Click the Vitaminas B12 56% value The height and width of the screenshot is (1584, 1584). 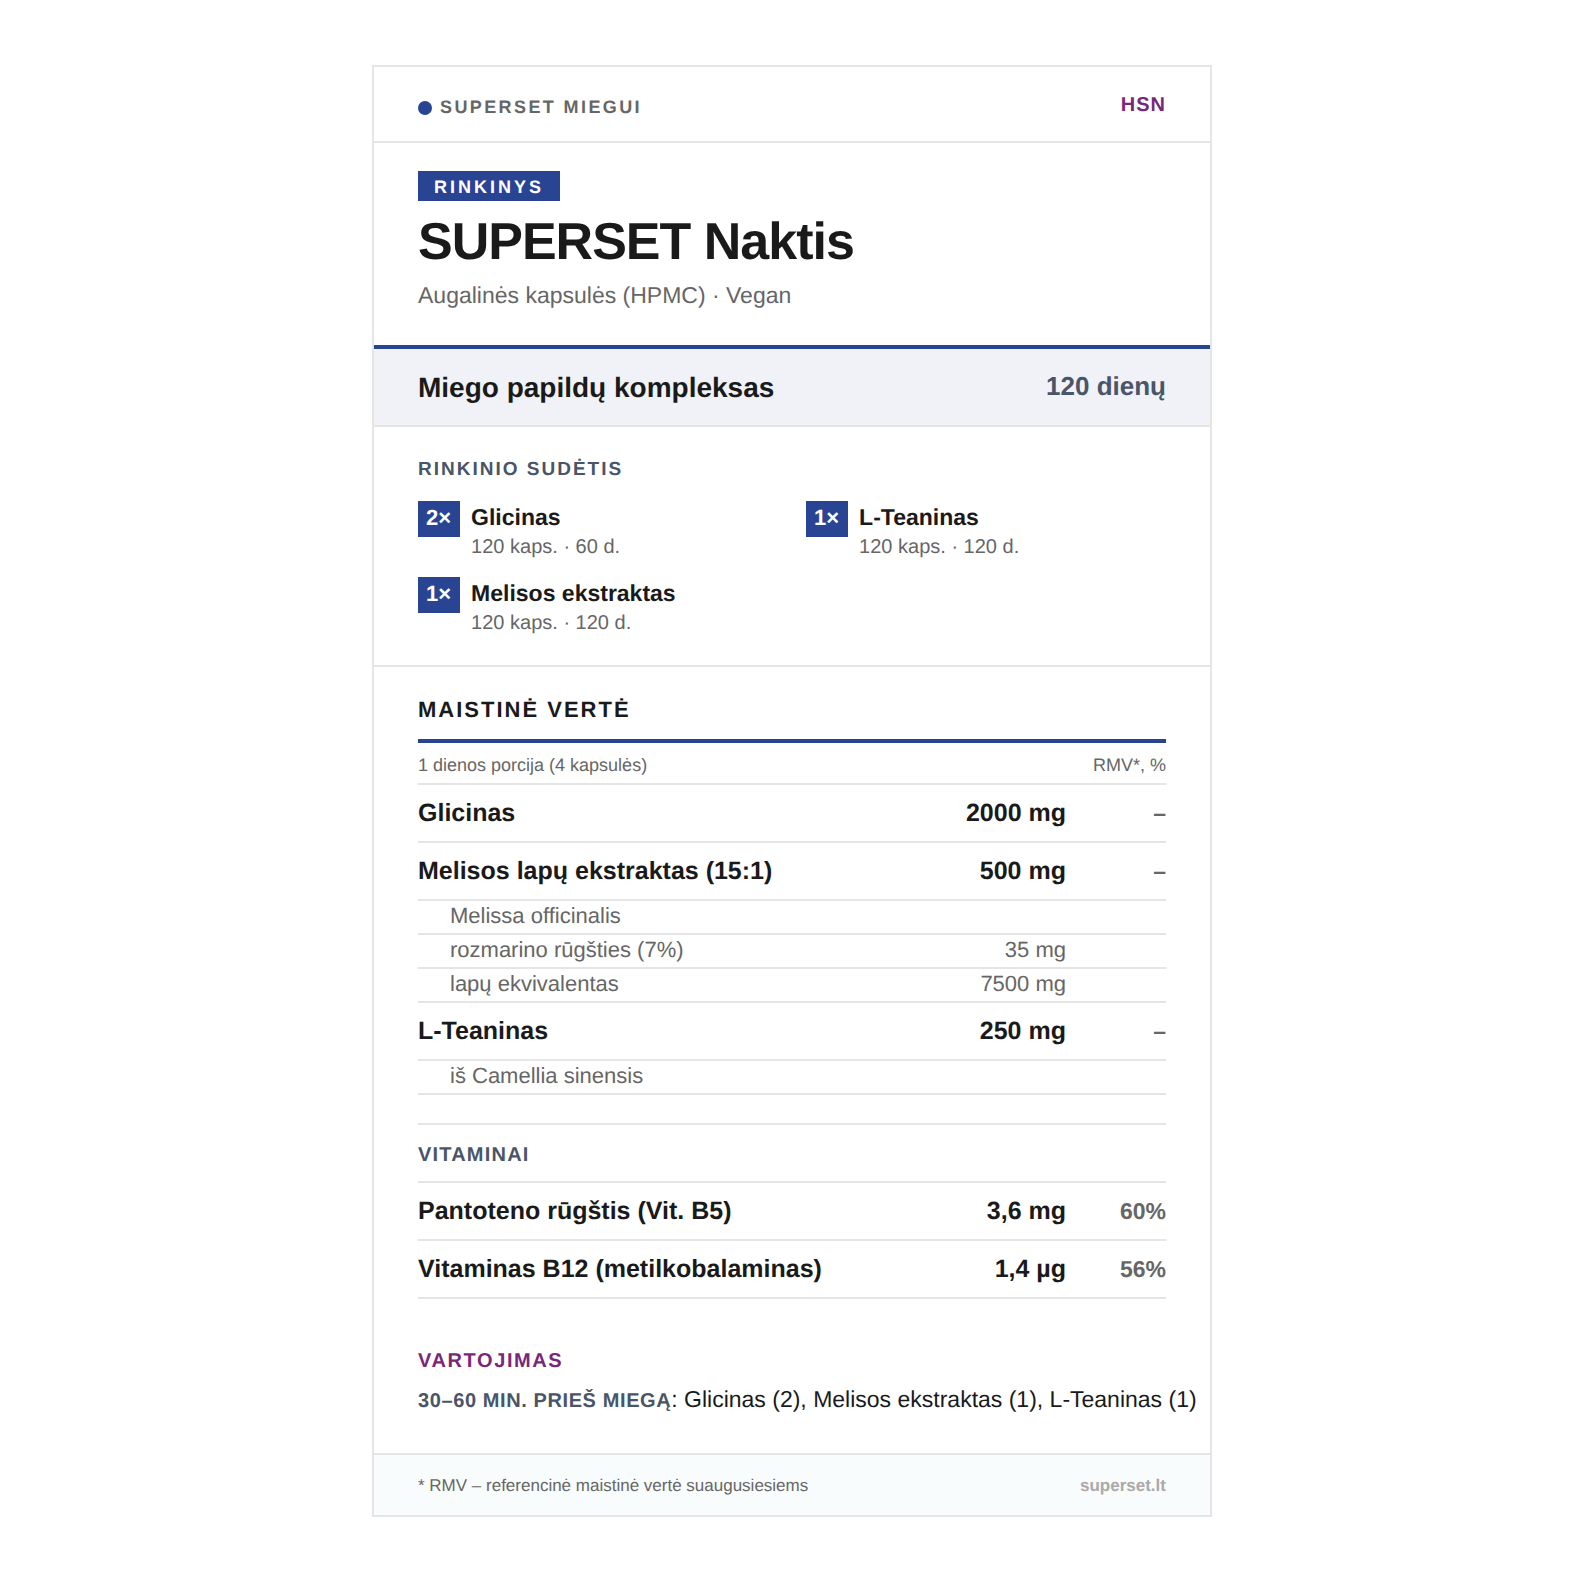[x=1142, y=1269]
